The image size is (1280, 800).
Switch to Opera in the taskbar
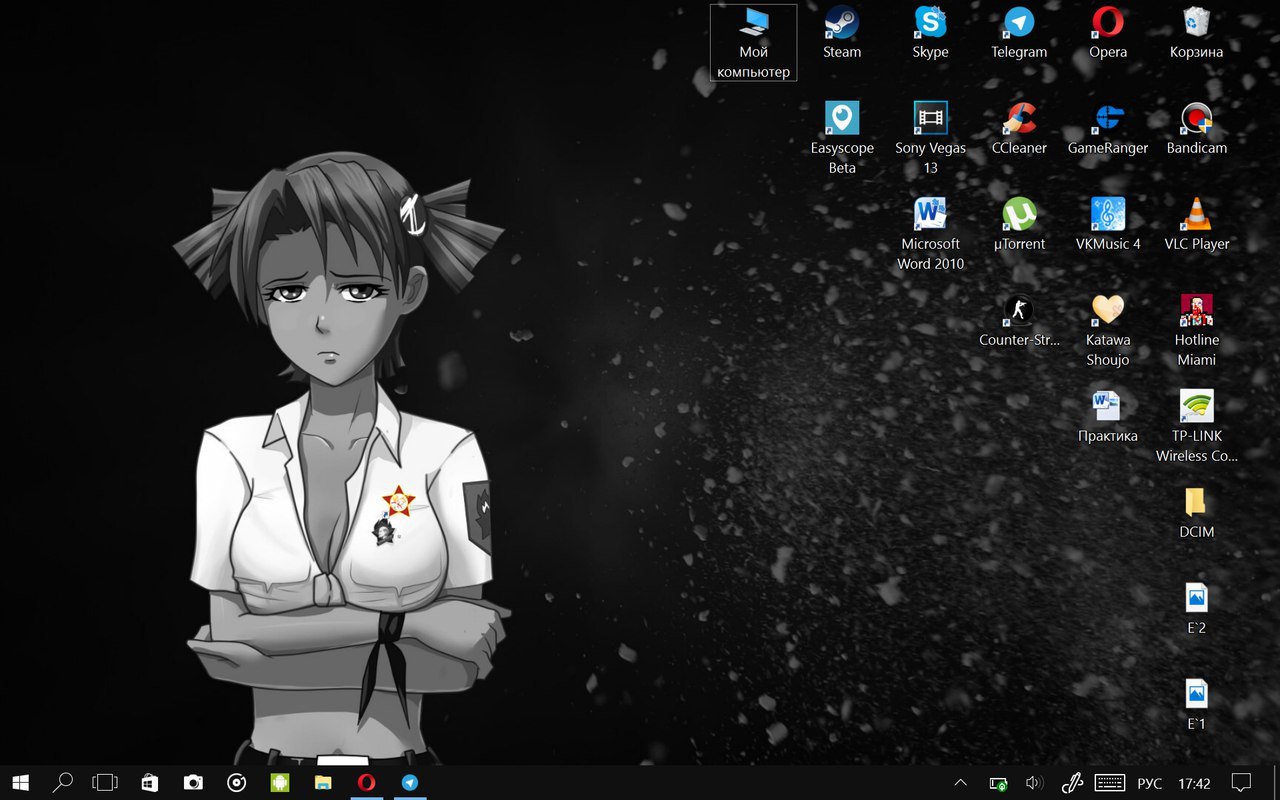tap(367, 782)
